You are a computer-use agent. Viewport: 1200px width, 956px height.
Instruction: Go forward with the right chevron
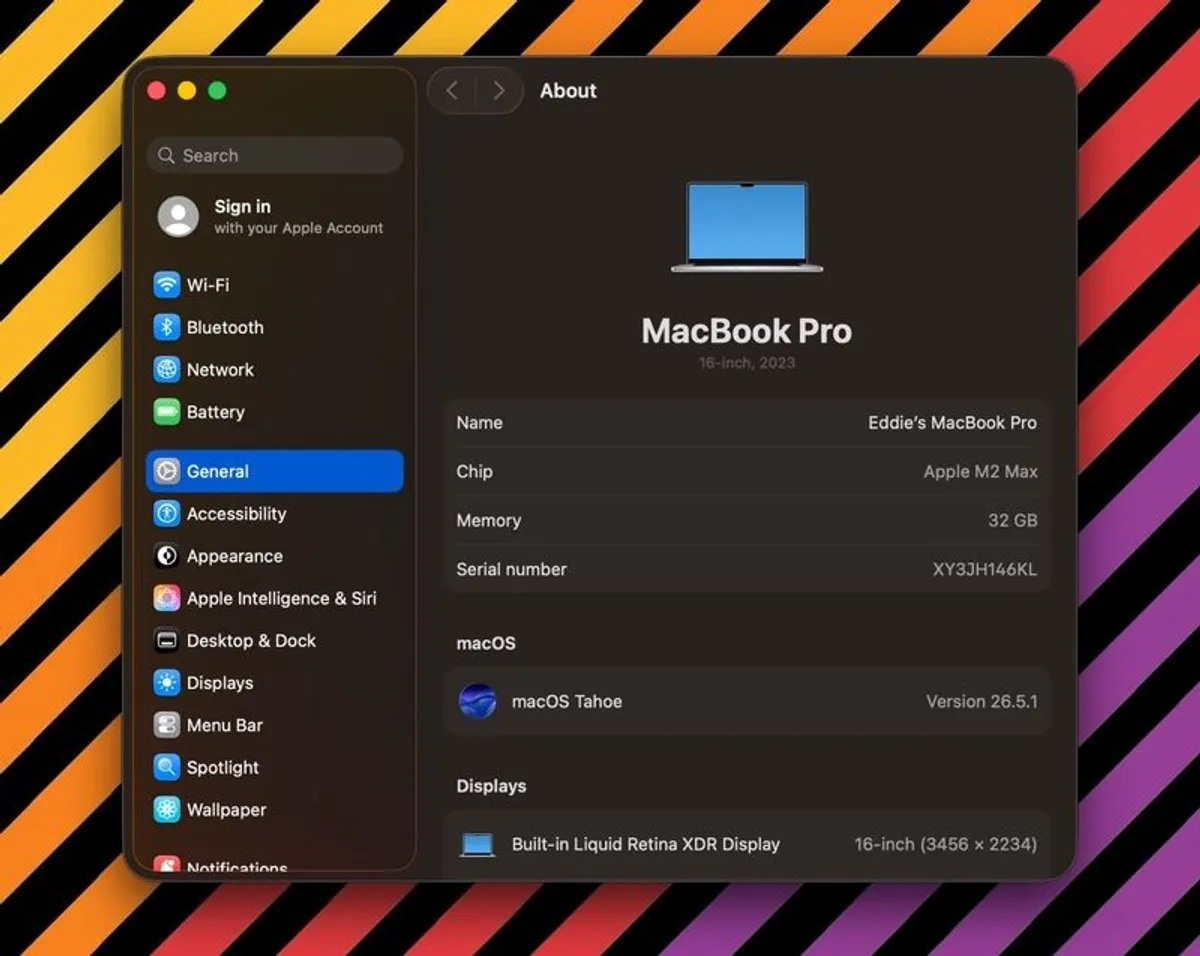click(x=498, y=91)
